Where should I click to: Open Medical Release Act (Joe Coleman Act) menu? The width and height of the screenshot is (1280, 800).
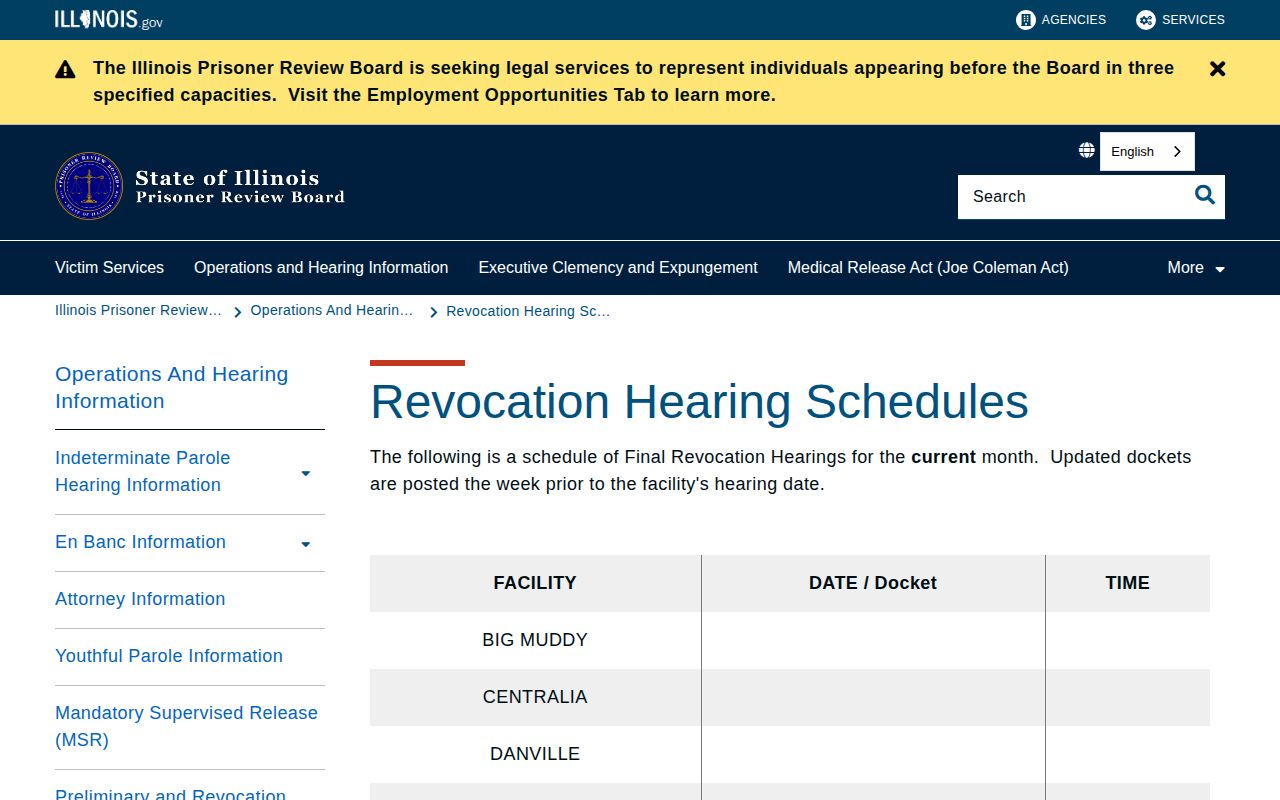point(928,267)
